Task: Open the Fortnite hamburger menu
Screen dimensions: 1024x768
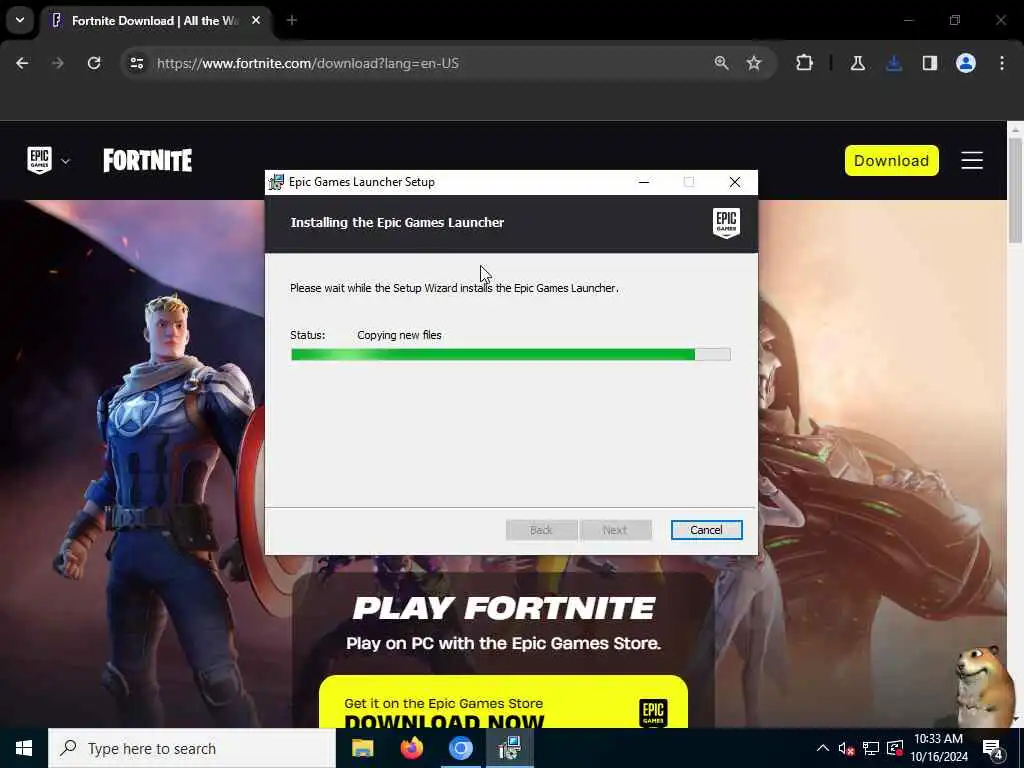Action: (x=972, y=160)
